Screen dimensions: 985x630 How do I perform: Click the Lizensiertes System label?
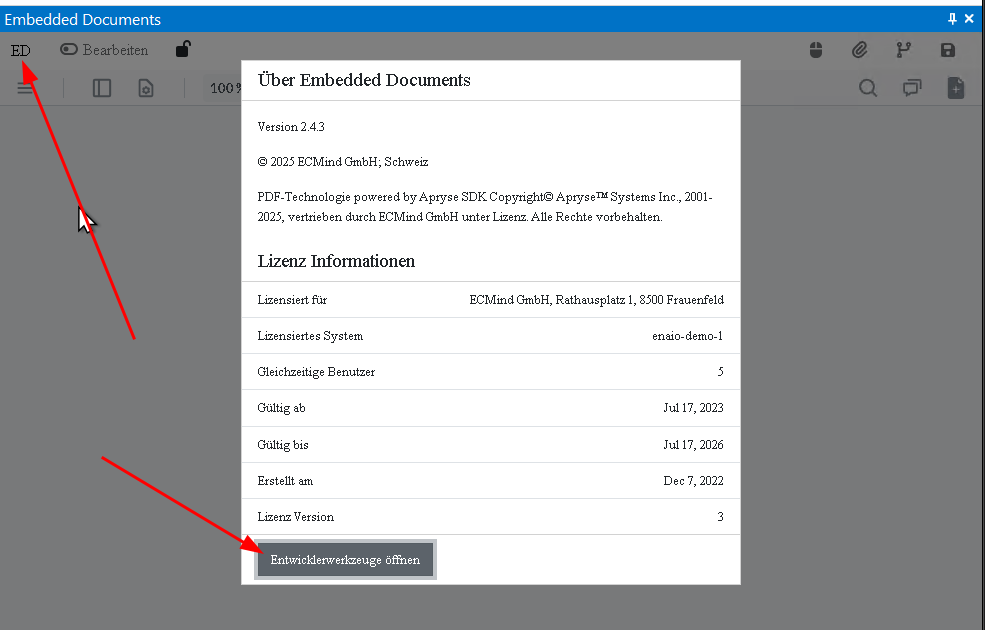(x=310, y=336)
